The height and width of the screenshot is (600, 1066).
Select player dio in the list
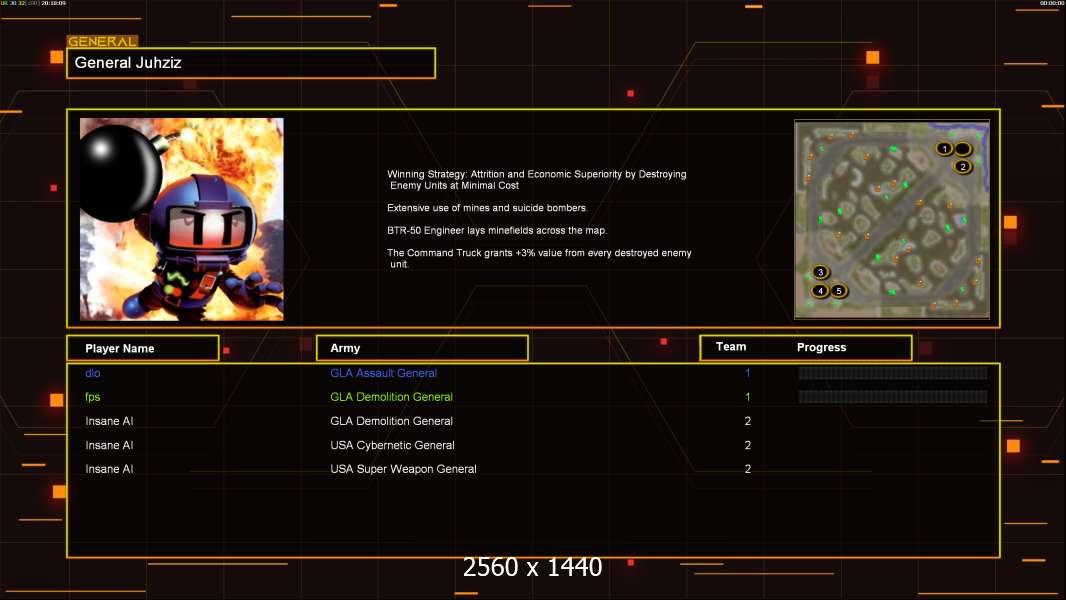tap(92, 373)
